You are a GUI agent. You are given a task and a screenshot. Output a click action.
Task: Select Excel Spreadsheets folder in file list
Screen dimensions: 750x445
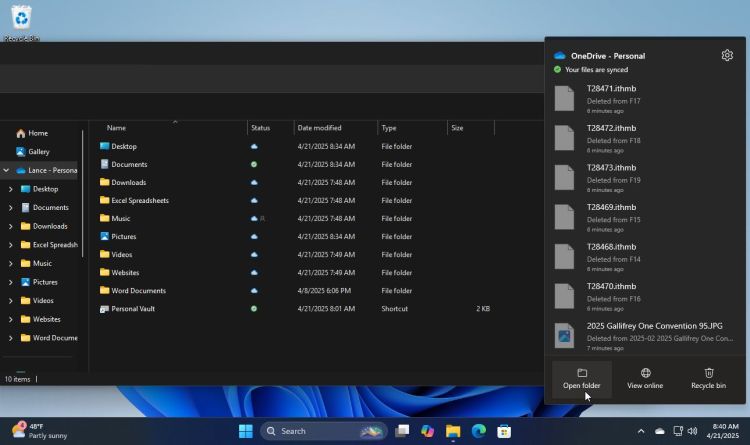click(139, 201)
